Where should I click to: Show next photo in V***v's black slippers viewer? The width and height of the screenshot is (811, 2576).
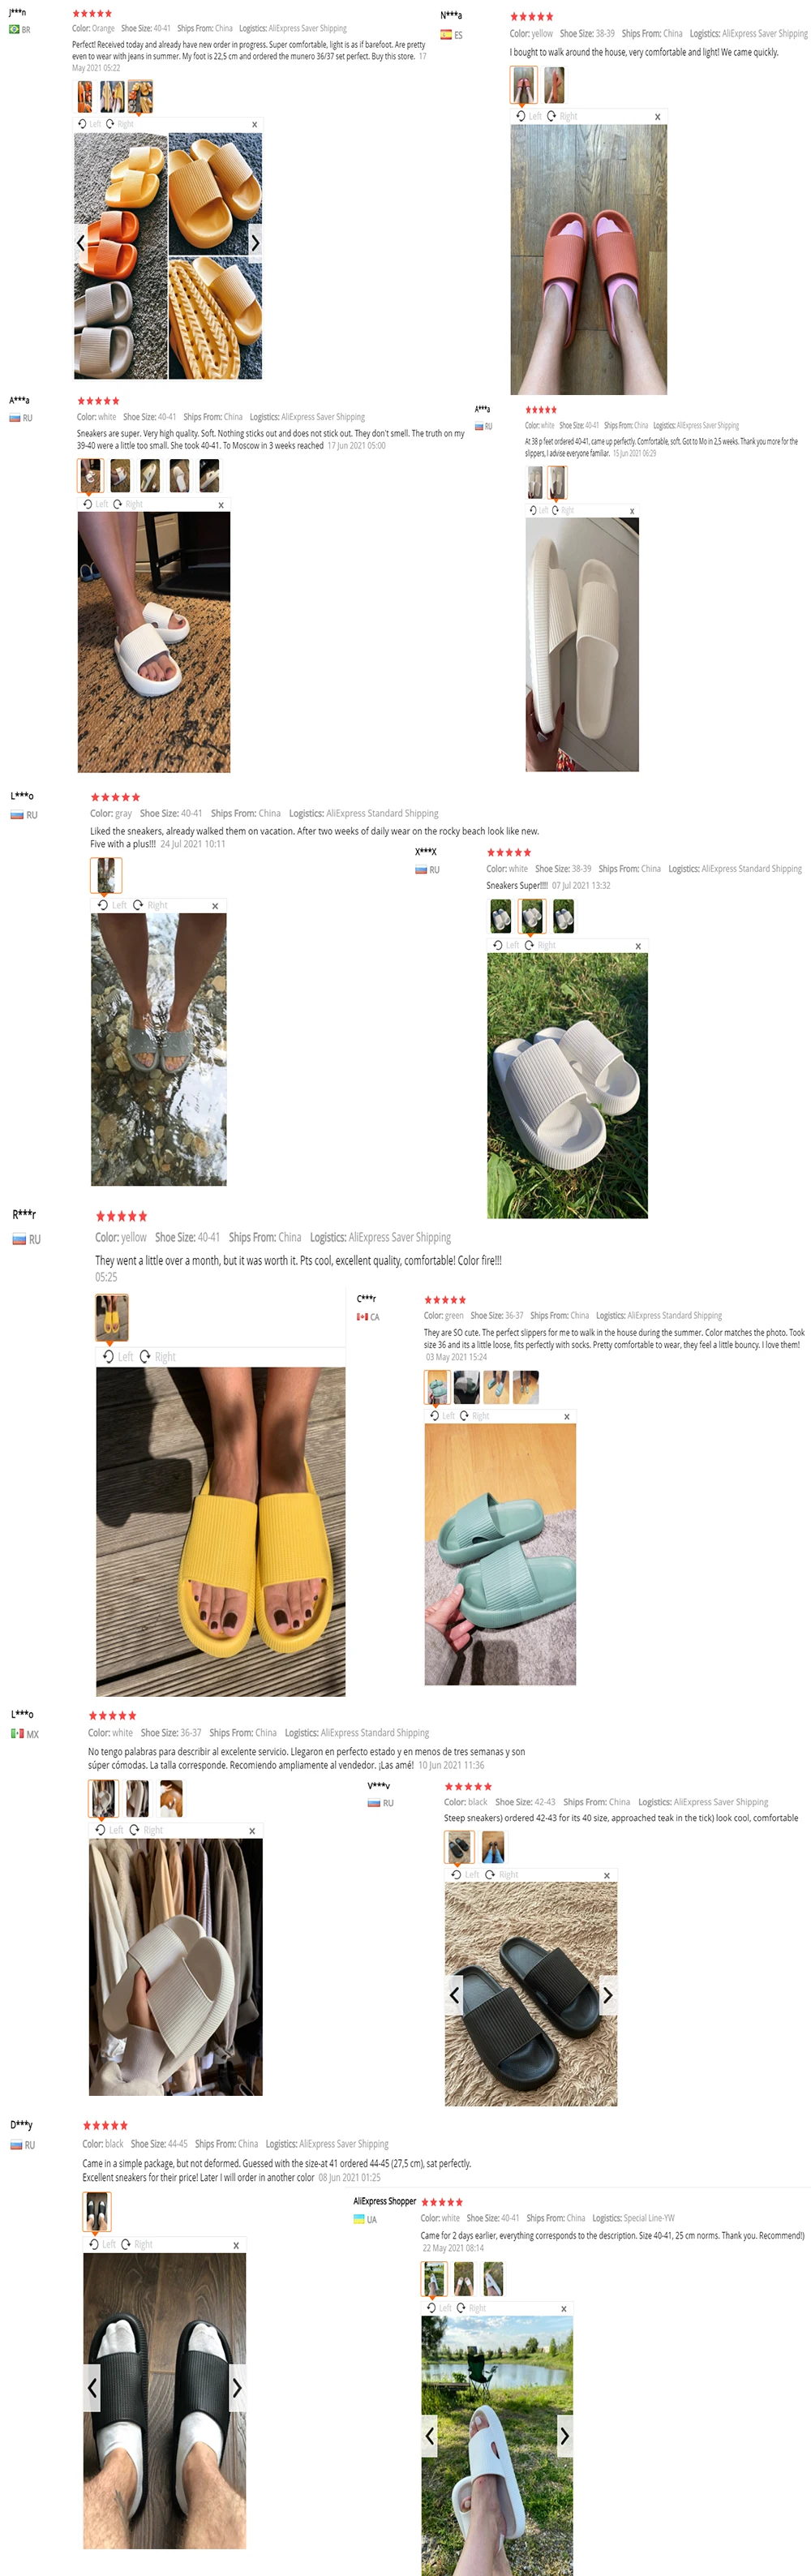[x=607, y=1995]
